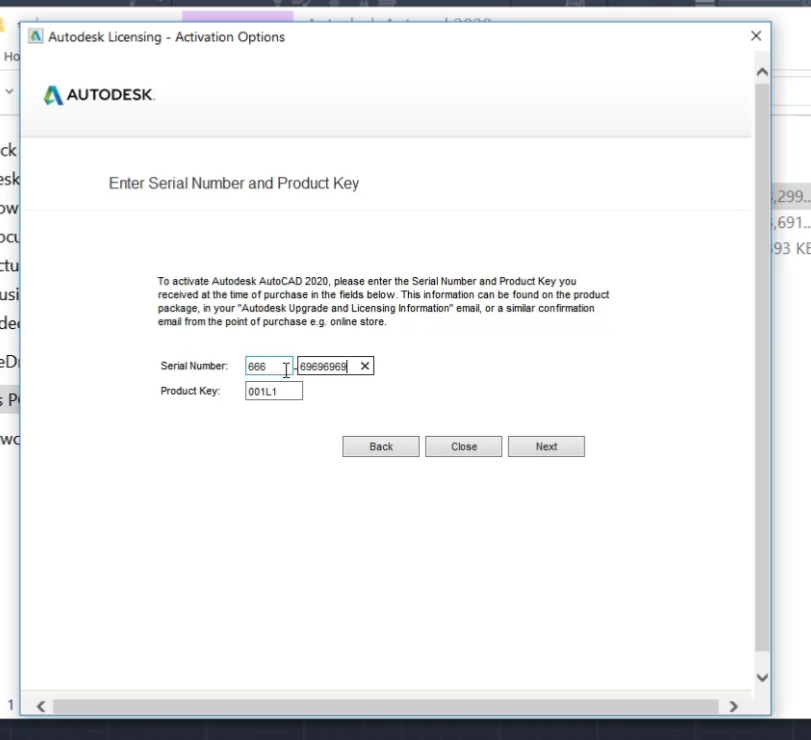The image size is (811, 740).
Task: Click the Autodesk icon in the dialog title bar
Action: click(x=35, y=37)
